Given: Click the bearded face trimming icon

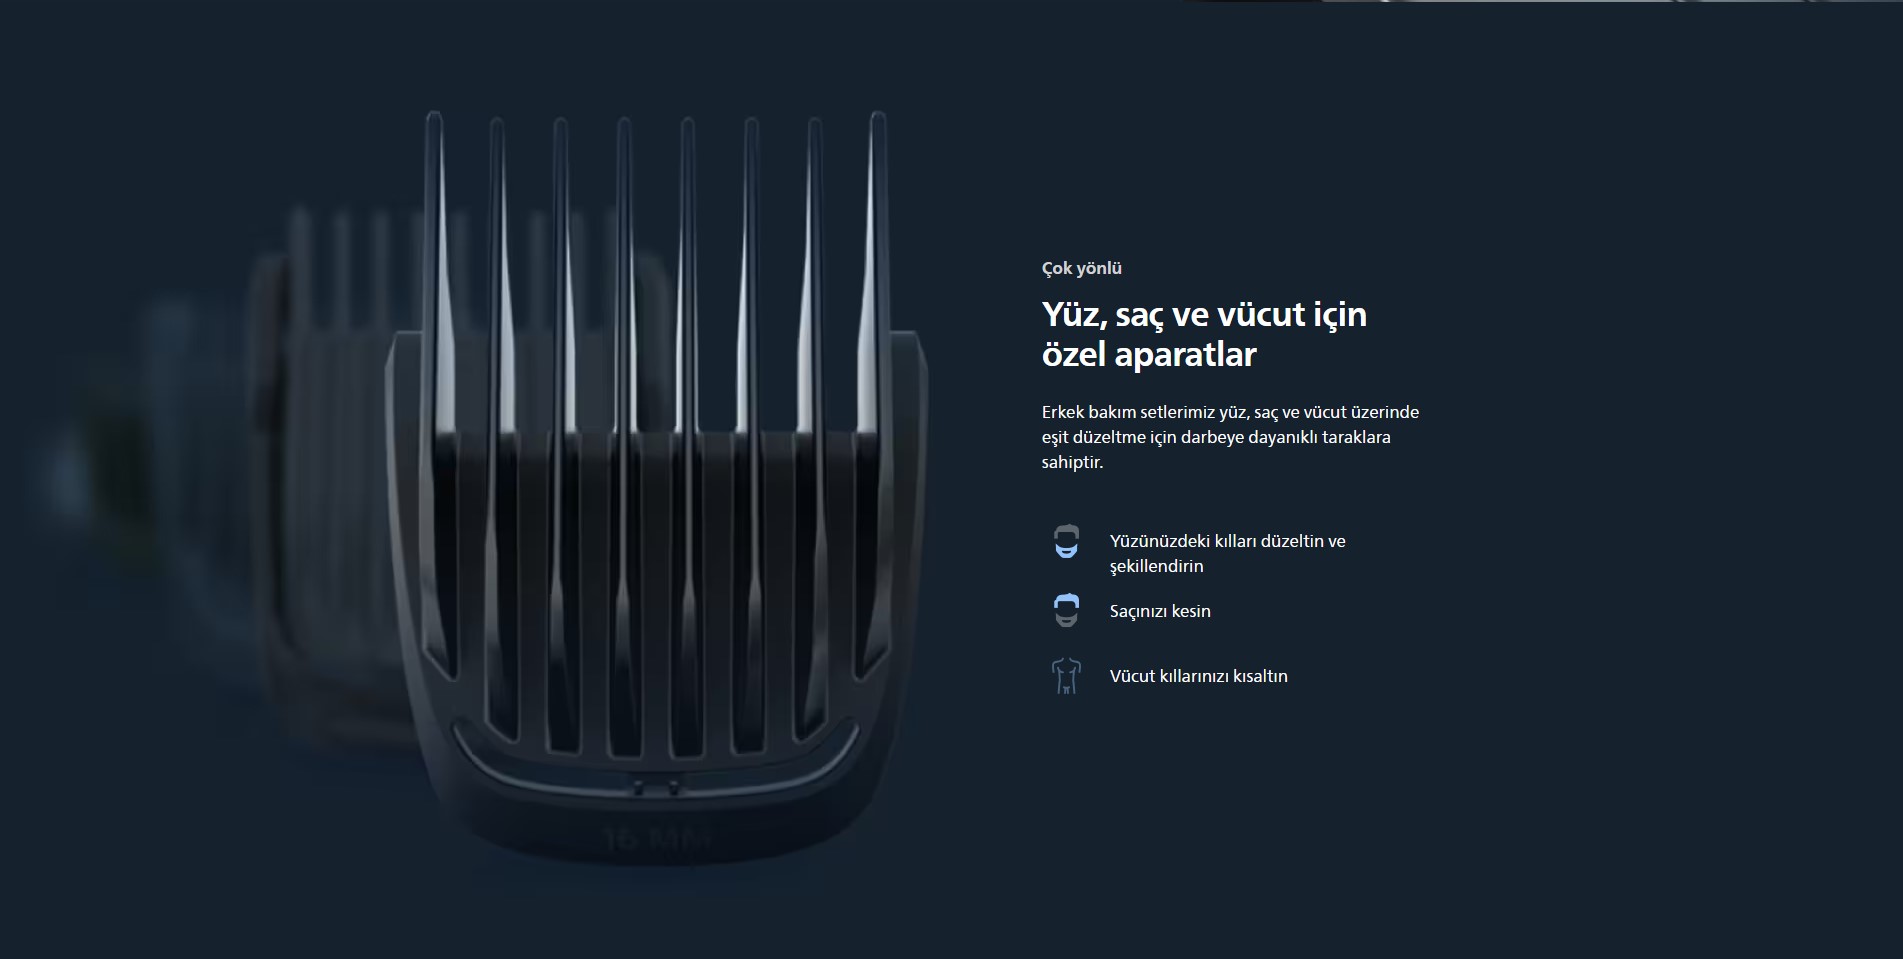Looking at the screenshot, I should pyautogui.click(x=1066, y=542).
